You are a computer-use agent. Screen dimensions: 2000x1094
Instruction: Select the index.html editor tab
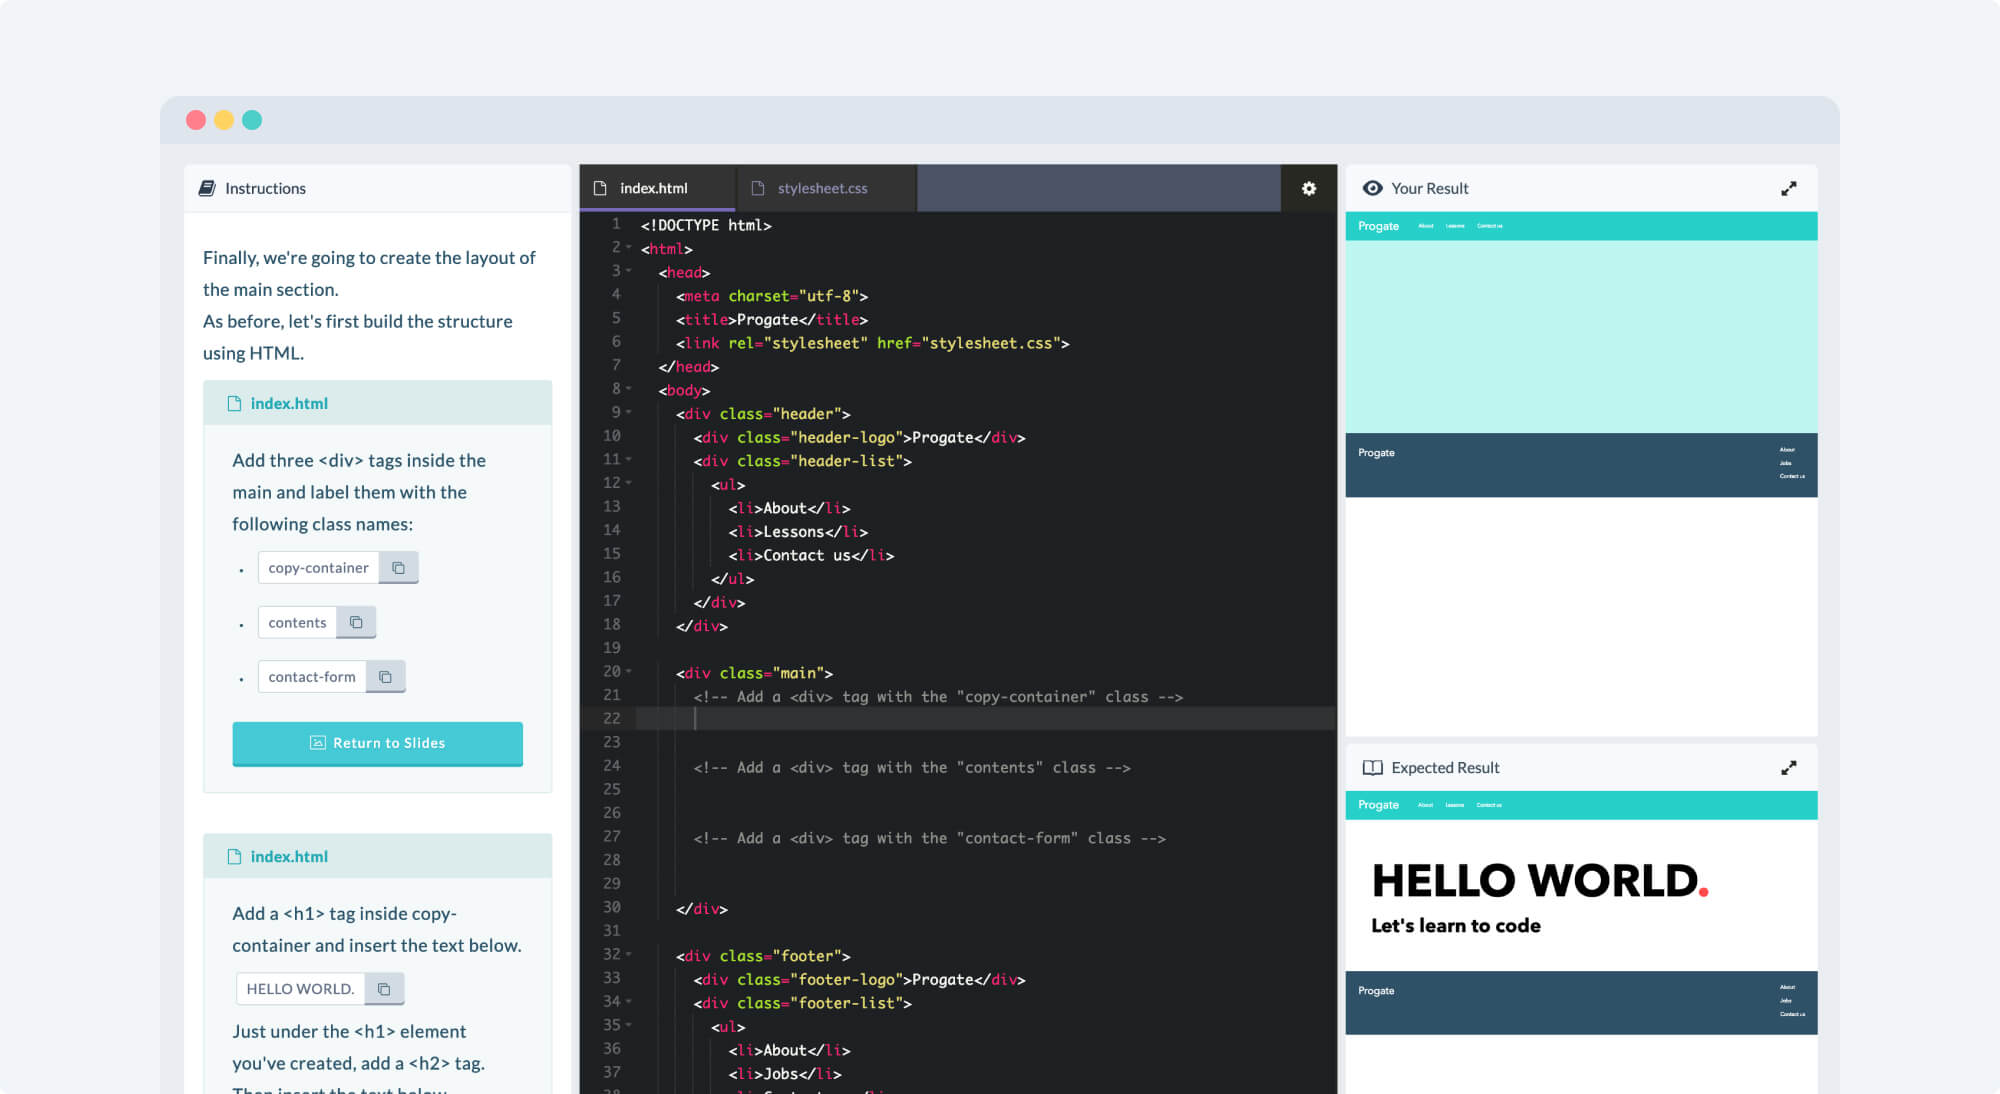click(x=653, y=188)
